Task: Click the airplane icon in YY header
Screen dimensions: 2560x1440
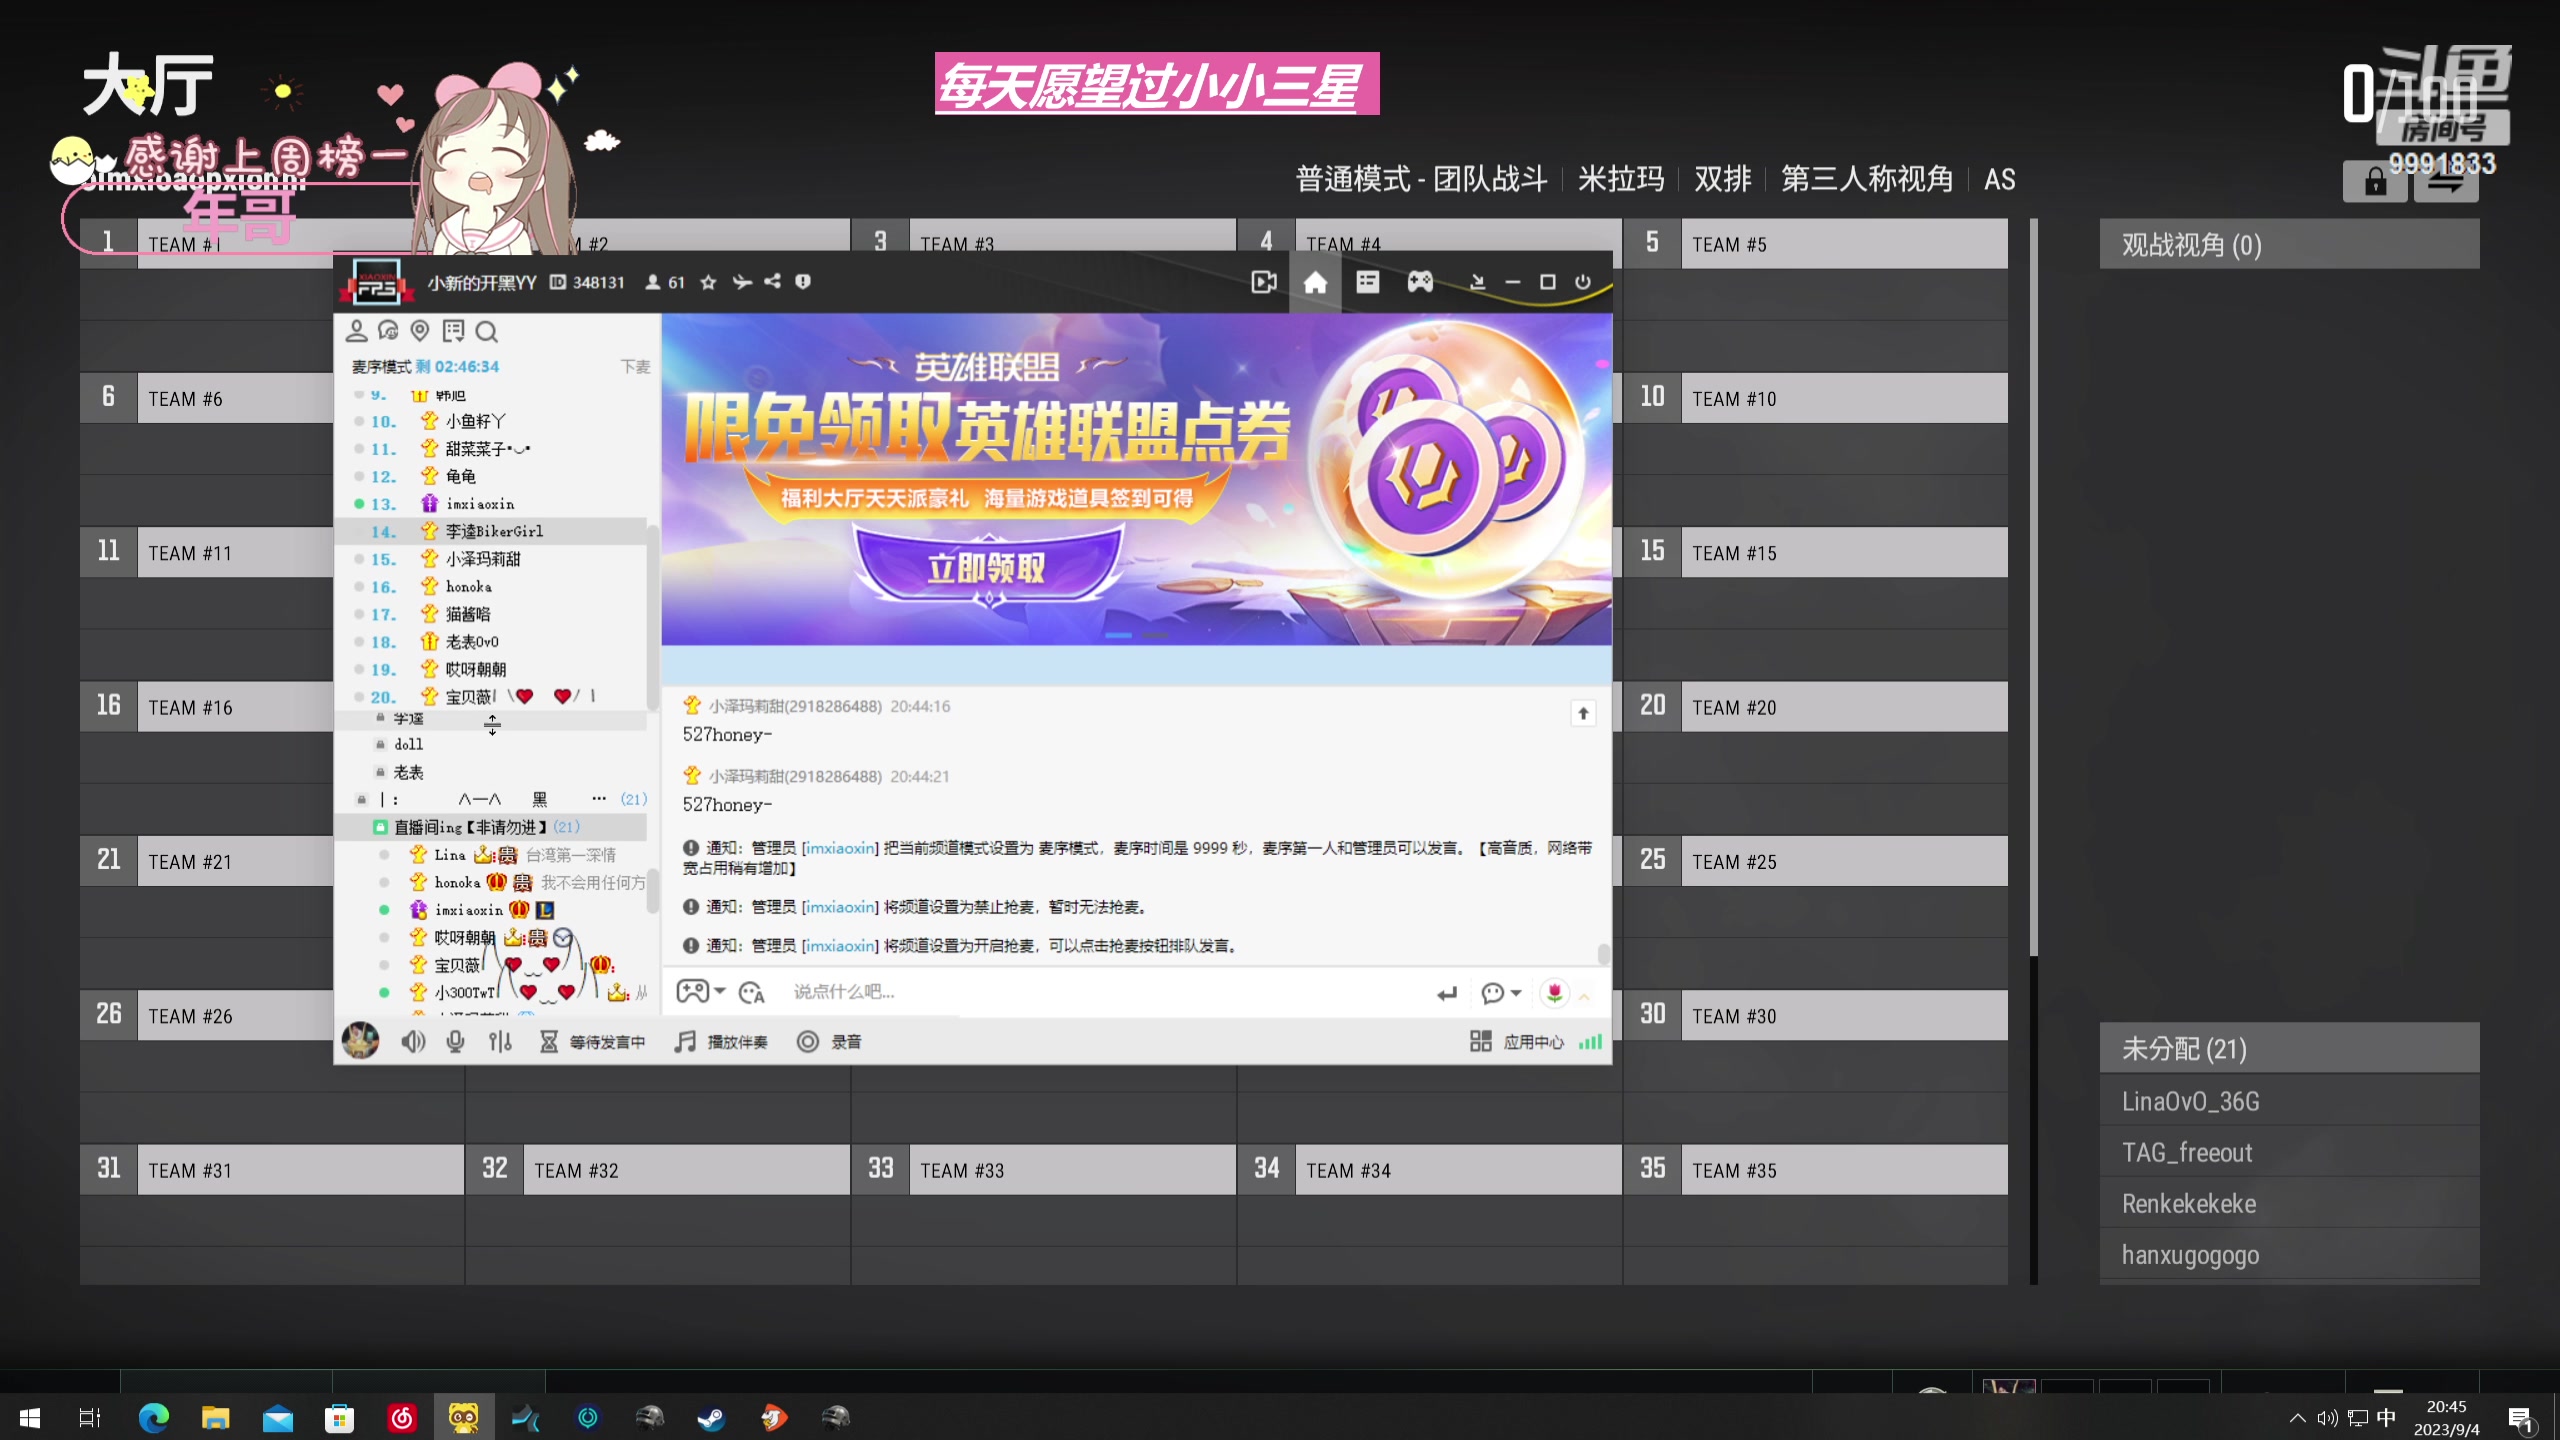Action: click(741, 283)
